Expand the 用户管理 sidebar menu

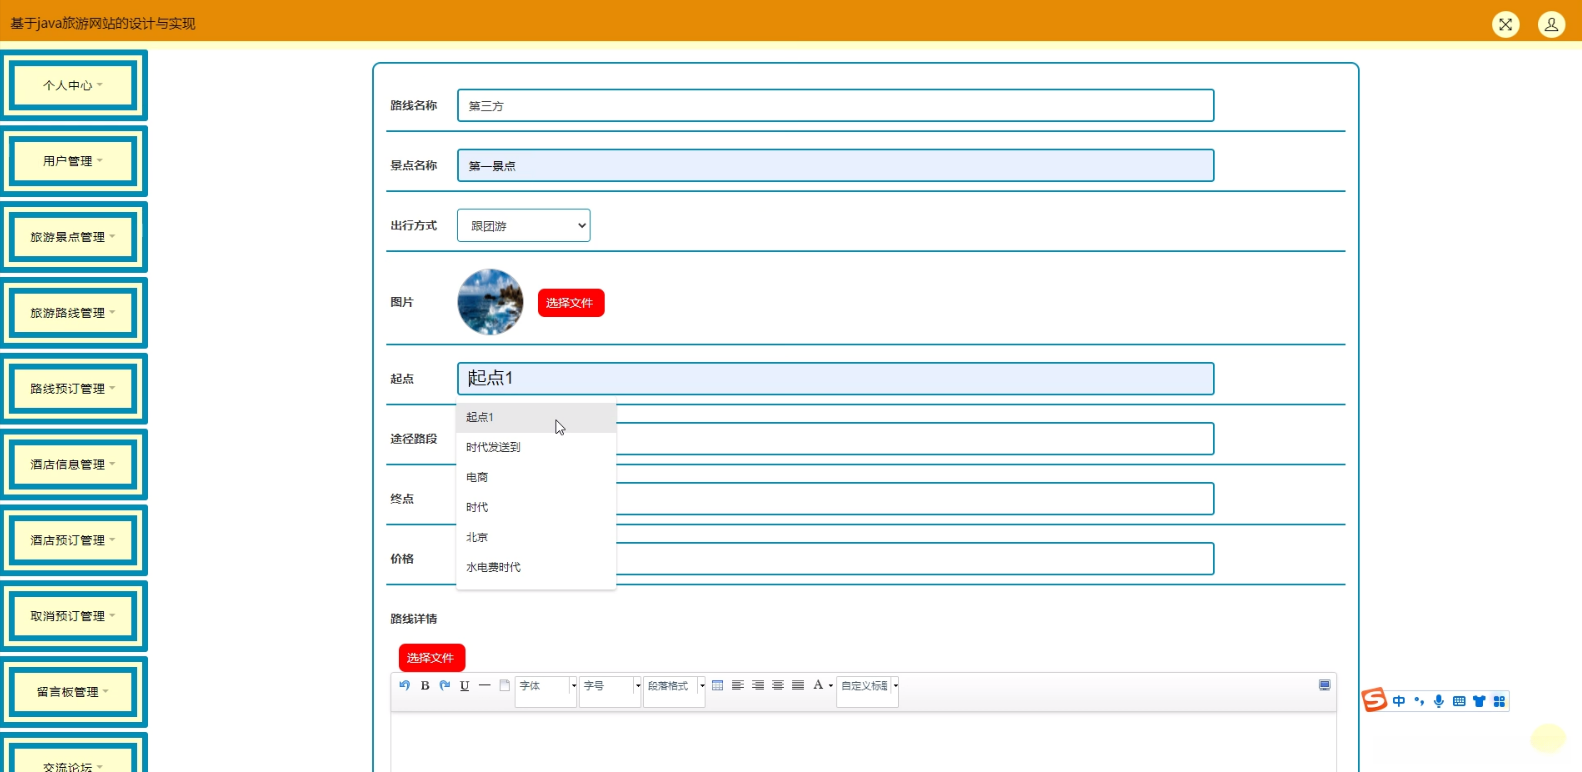[74, 161]
